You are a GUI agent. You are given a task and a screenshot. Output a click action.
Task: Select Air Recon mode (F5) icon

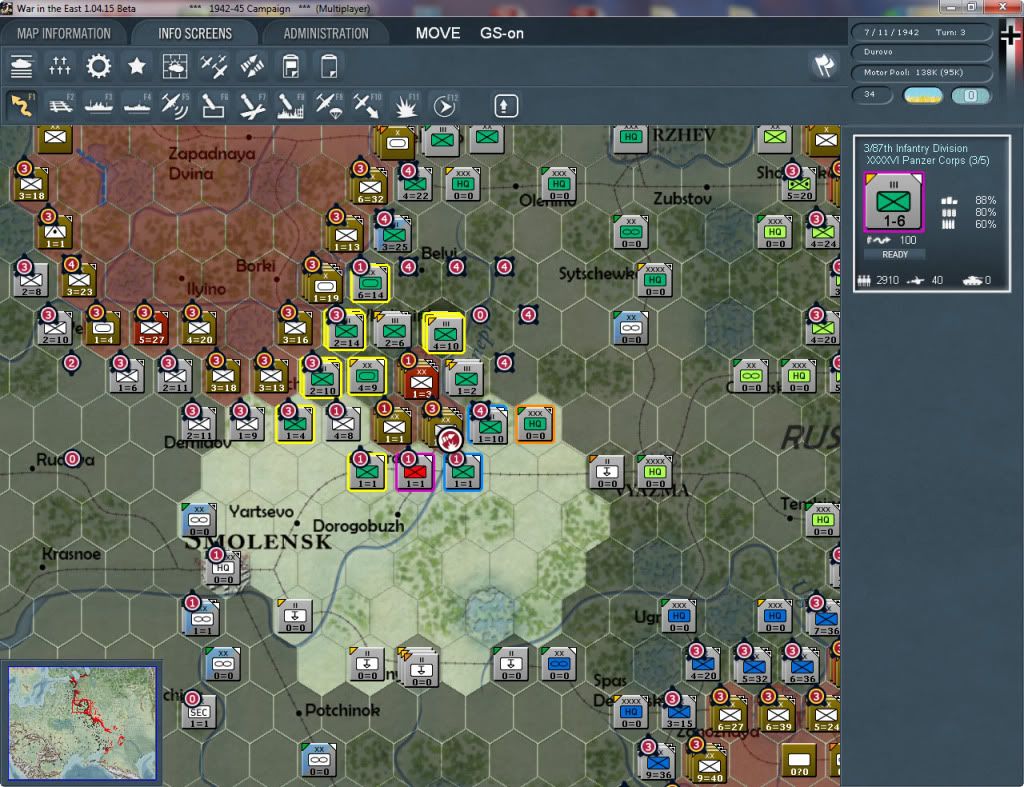(175, 105)
